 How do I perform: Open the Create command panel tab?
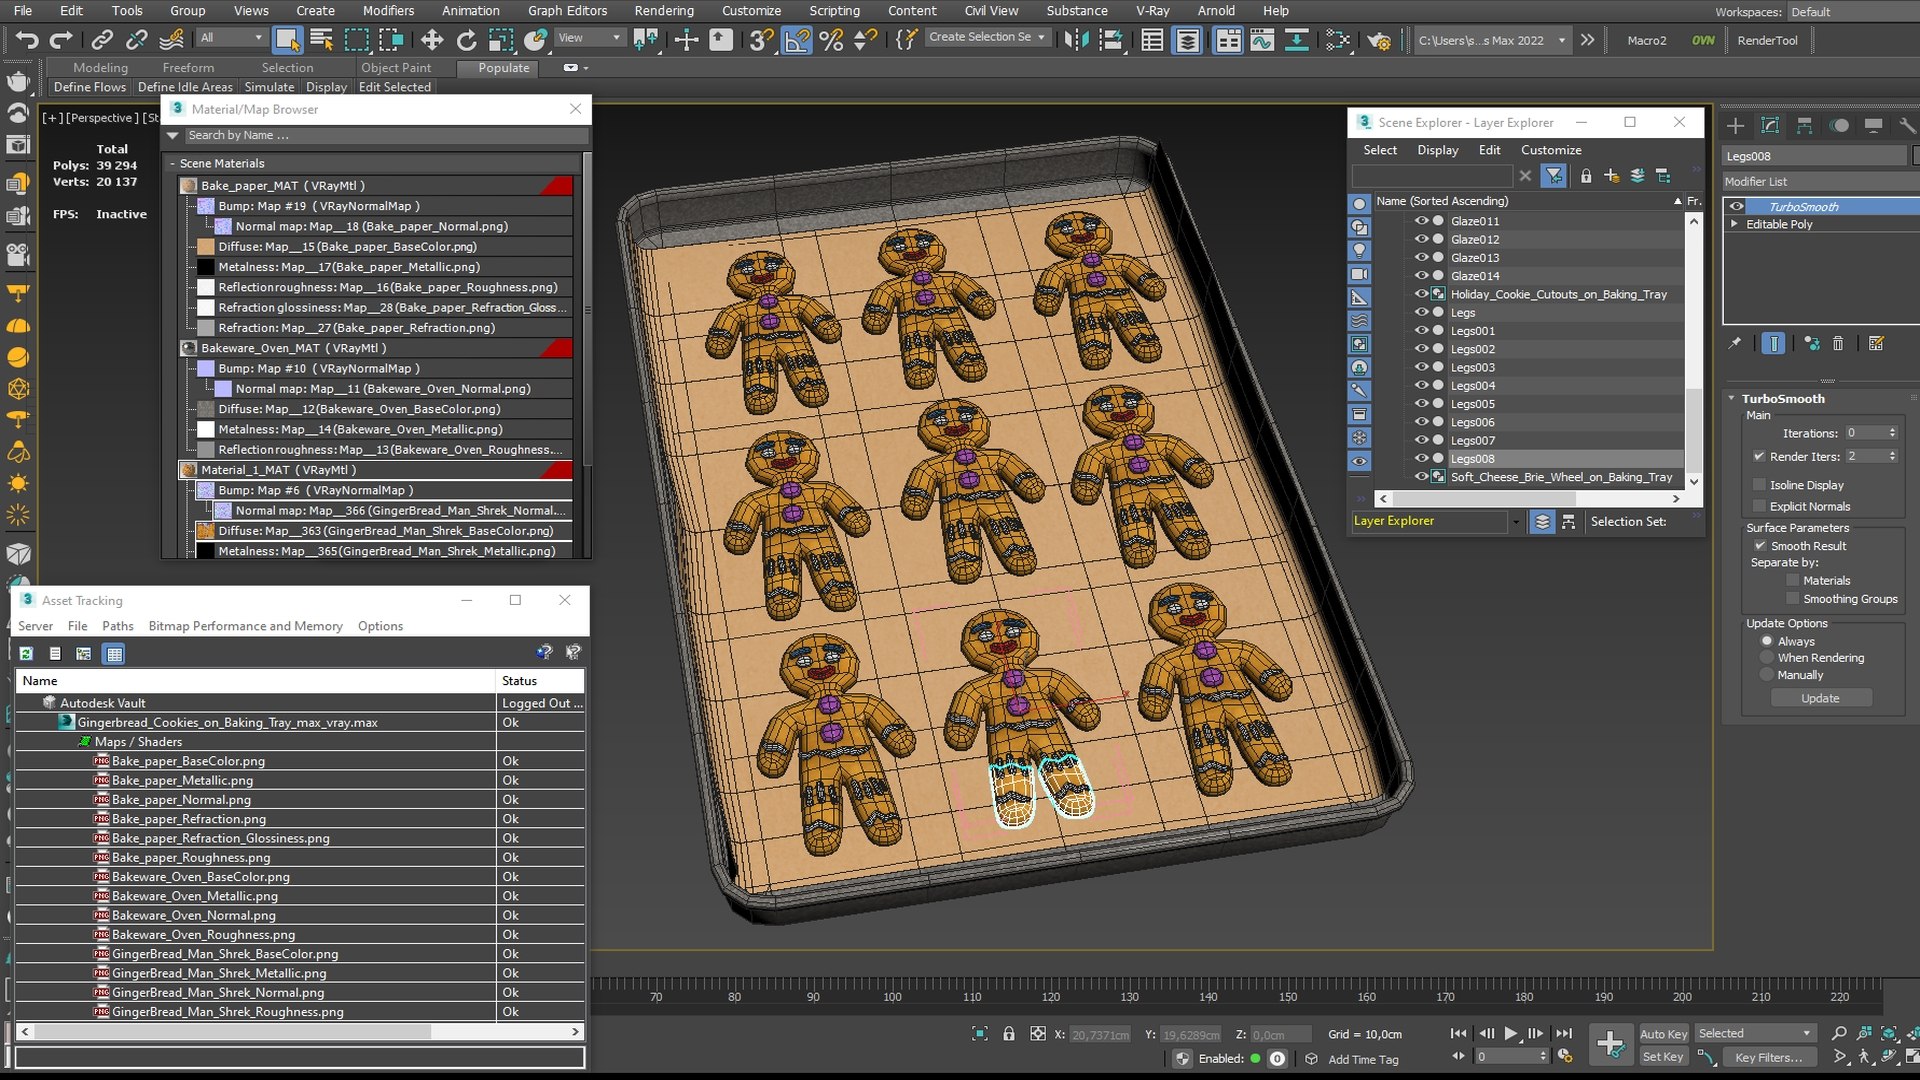point(1736,125)
